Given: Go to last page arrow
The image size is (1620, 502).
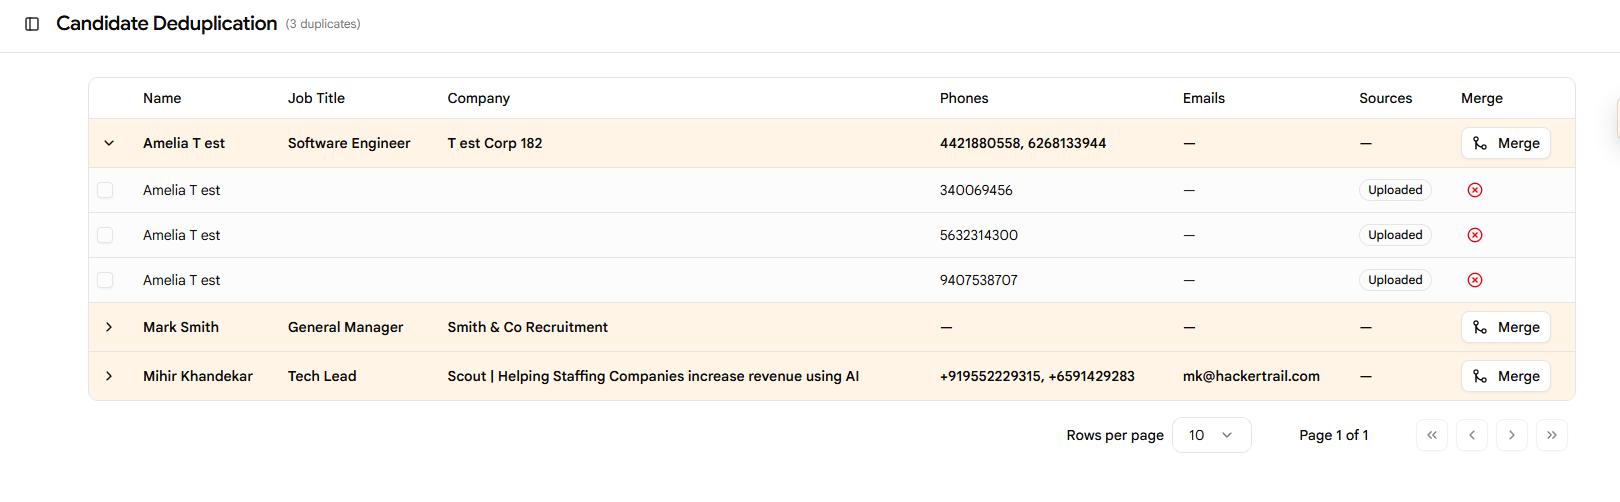Looking at the screenshot, I should pos(1552,435).
